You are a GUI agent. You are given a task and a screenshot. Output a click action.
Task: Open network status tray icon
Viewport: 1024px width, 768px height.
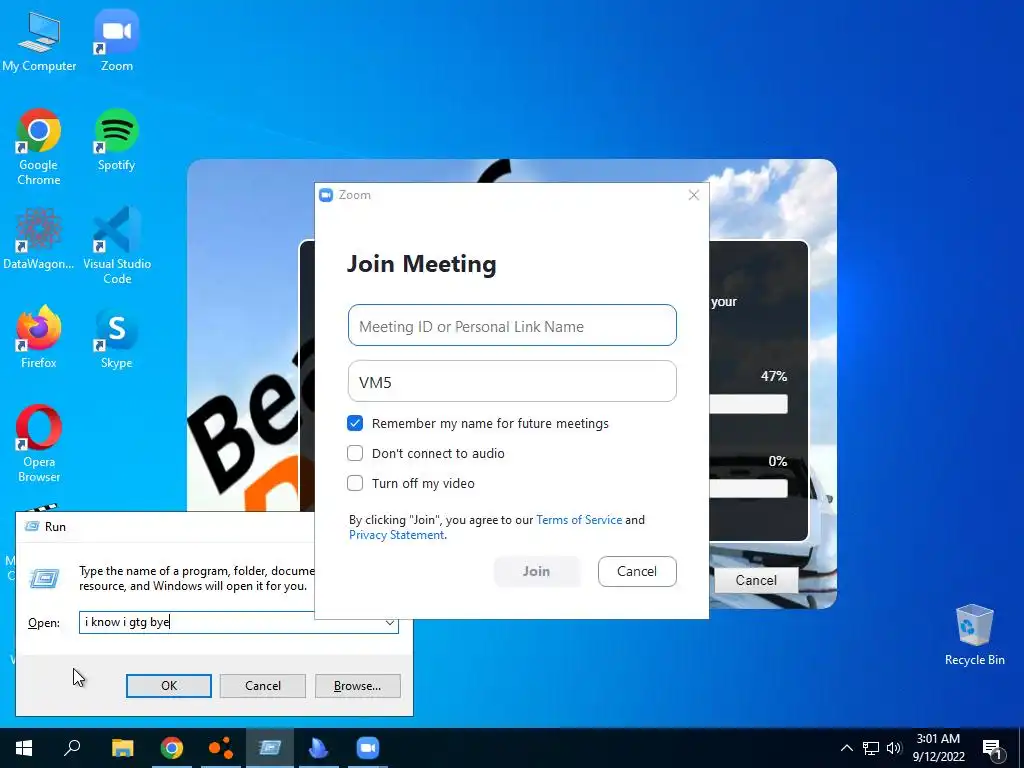pos(871,748)
